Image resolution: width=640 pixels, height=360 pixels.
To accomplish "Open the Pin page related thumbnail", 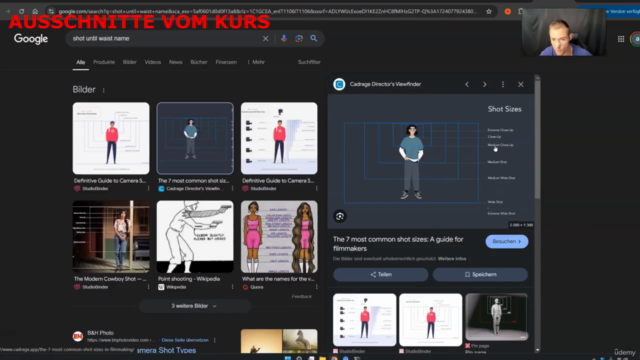I will [x=496, y=317].
